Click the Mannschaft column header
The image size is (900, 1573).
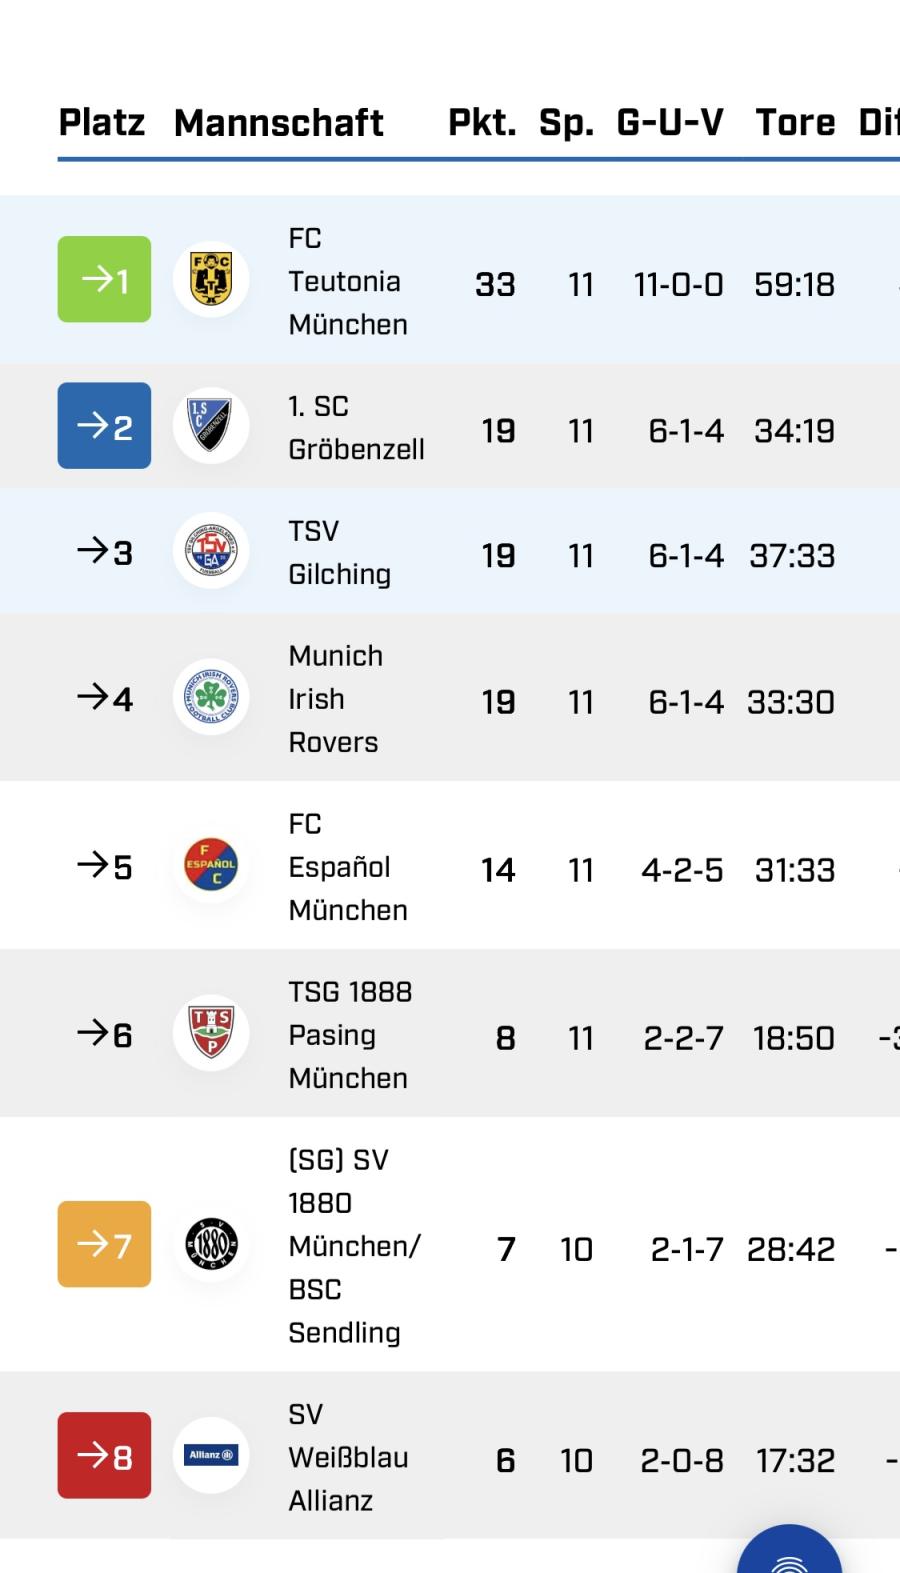click(278, 122)
